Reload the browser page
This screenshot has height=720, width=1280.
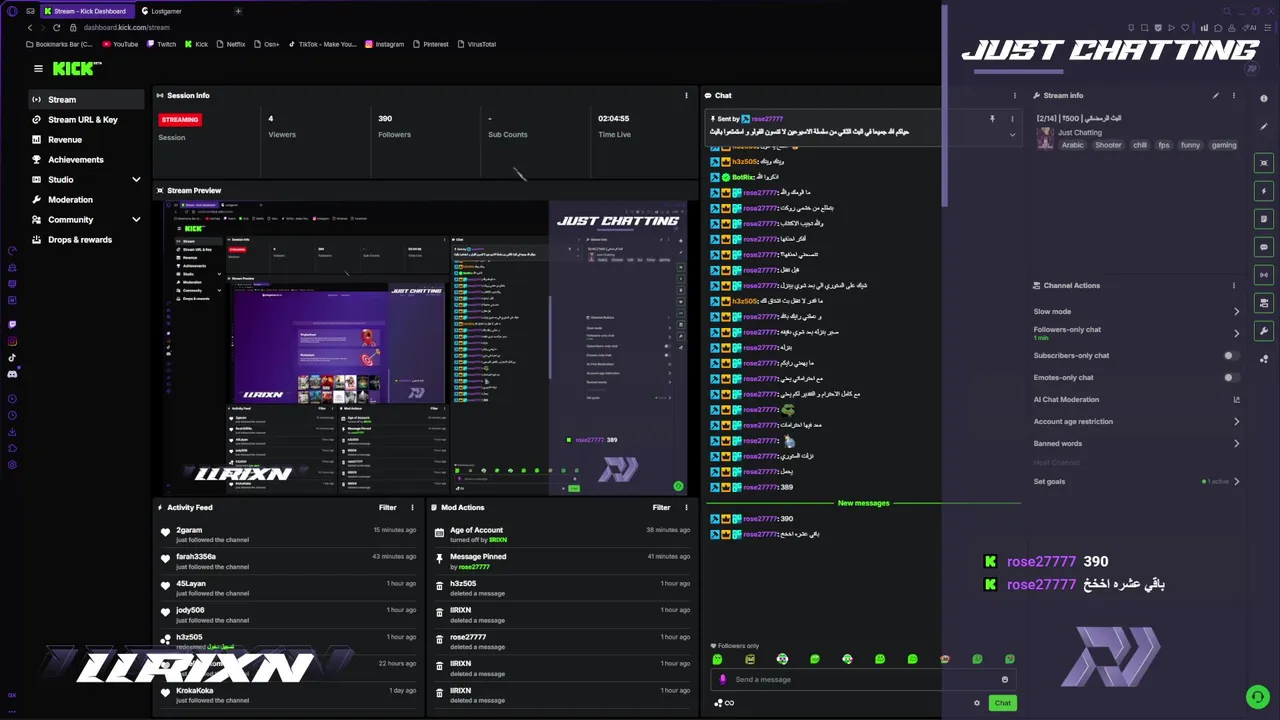tap(59, 28)
